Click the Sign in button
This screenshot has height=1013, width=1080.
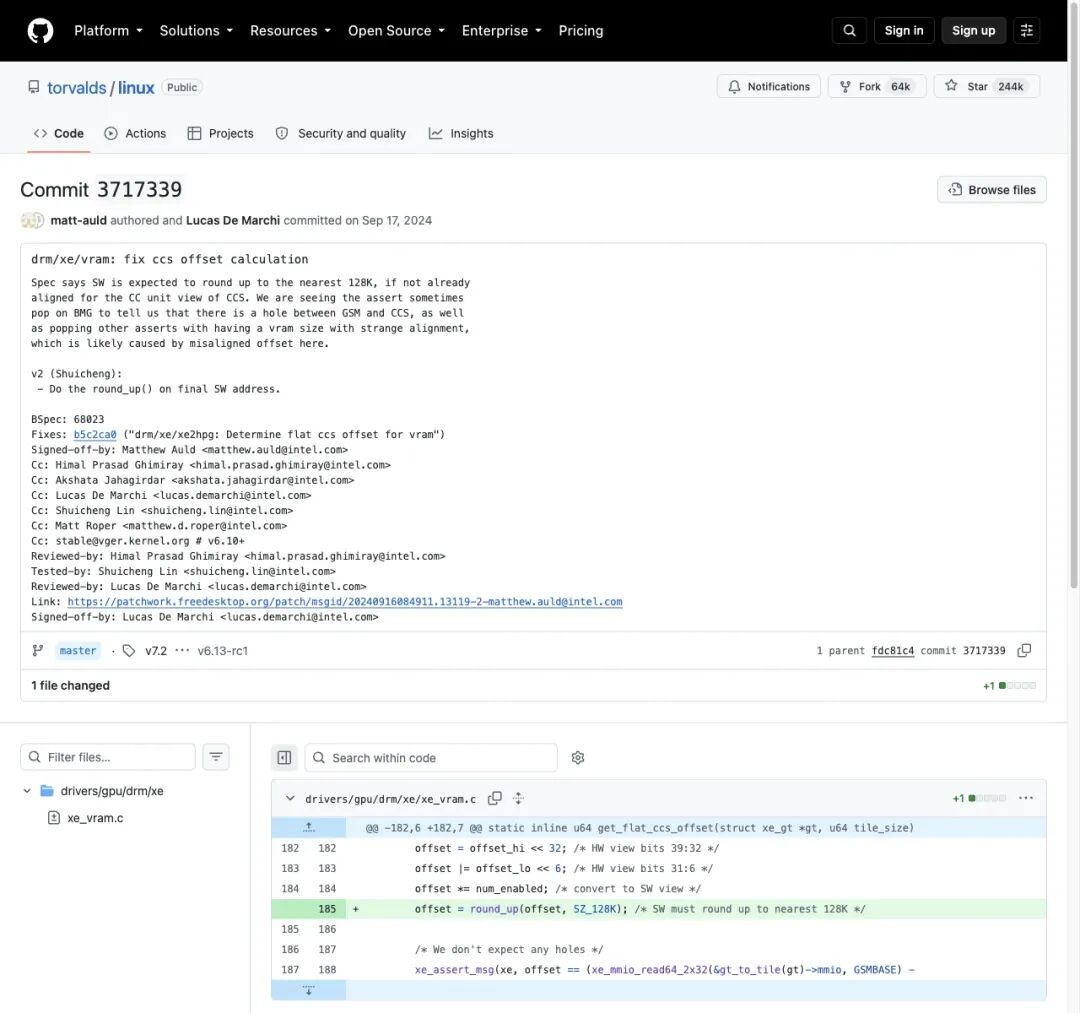(x=904, y=30)
